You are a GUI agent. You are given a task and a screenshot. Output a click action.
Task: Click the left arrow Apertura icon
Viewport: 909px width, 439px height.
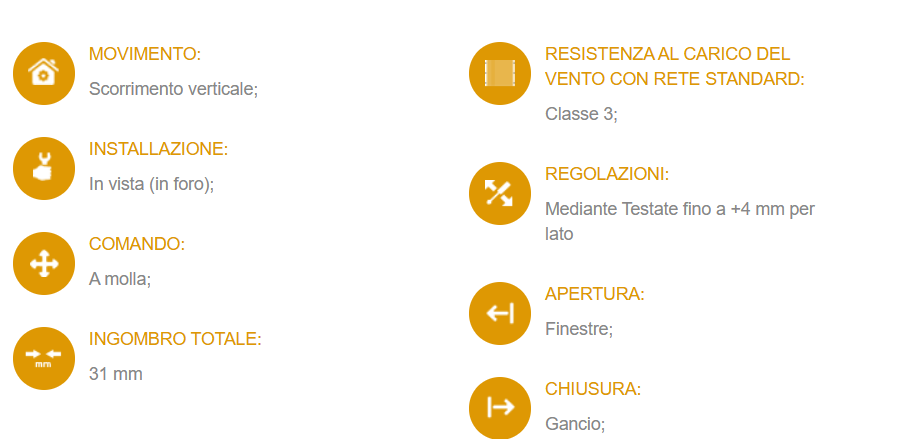500,314
